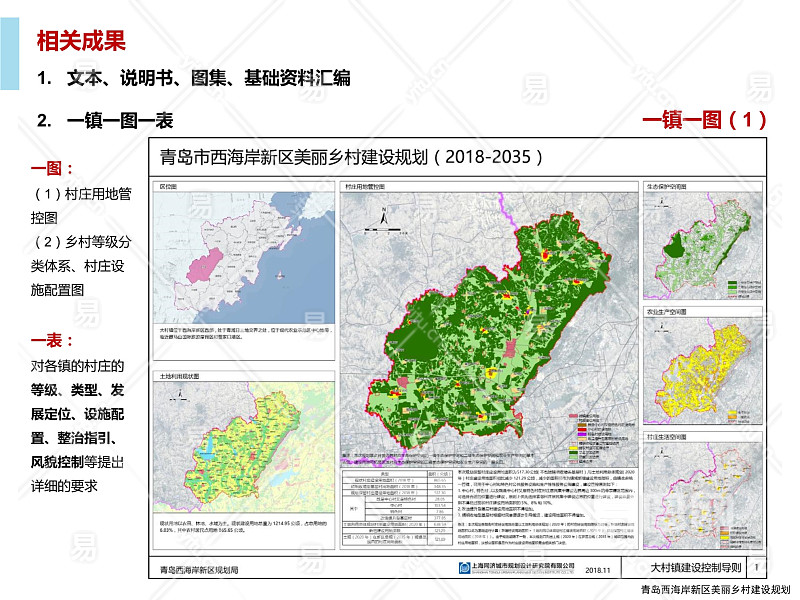Click the footer text 青岛西海岸新区规划局
This screenshot has width=800, height=600.
[198, 569]
